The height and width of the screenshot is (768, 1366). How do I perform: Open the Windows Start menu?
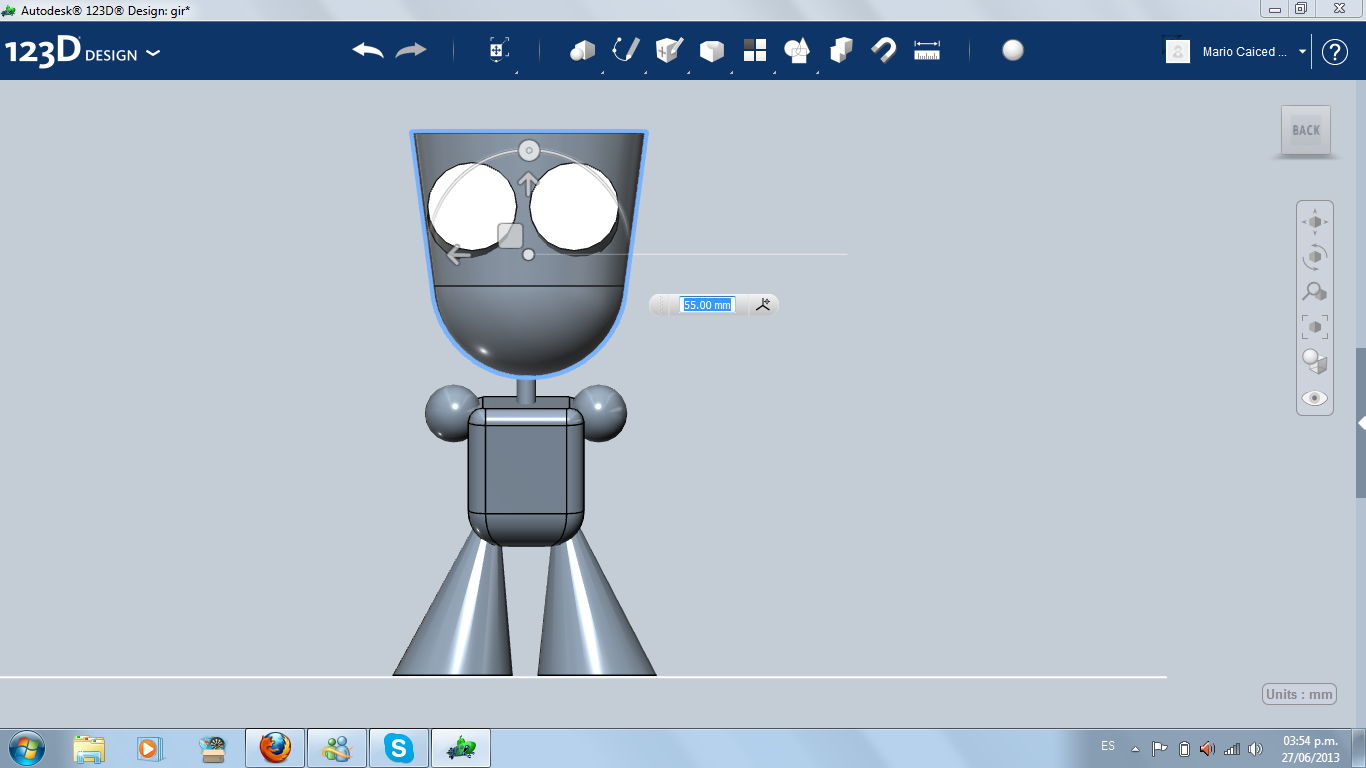click(26, 748)
